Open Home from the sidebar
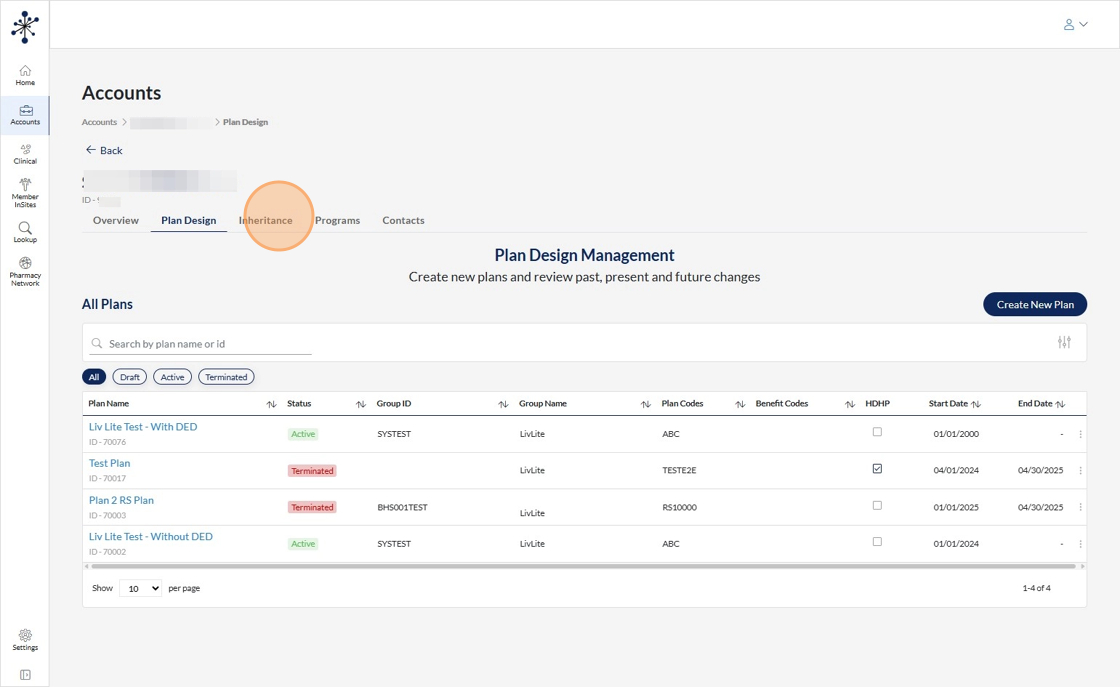1120x687 pixels. [25, 75]
